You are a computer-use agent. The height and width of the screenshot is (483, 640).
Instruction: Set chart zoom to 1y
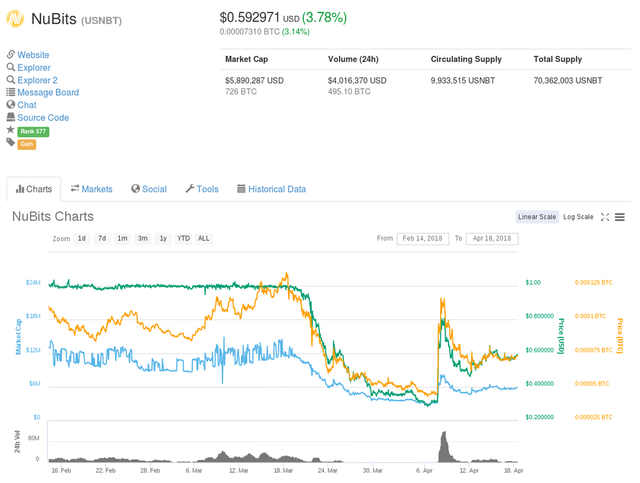pyautogui.click(x=163, y=238)
